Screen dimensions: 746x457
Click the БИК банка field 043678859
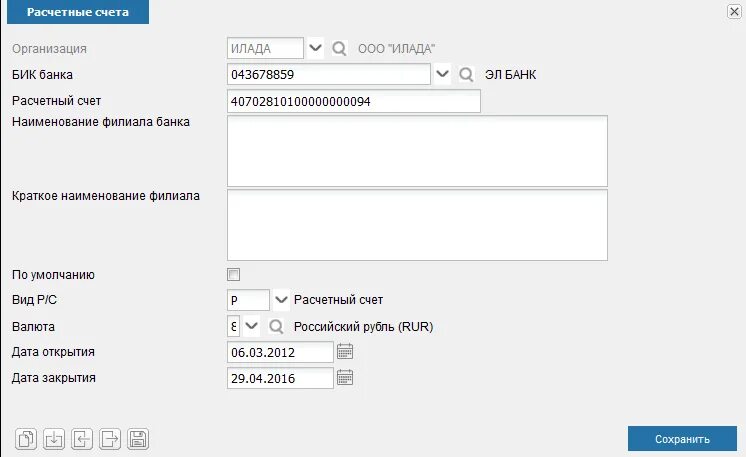point(329,74)
